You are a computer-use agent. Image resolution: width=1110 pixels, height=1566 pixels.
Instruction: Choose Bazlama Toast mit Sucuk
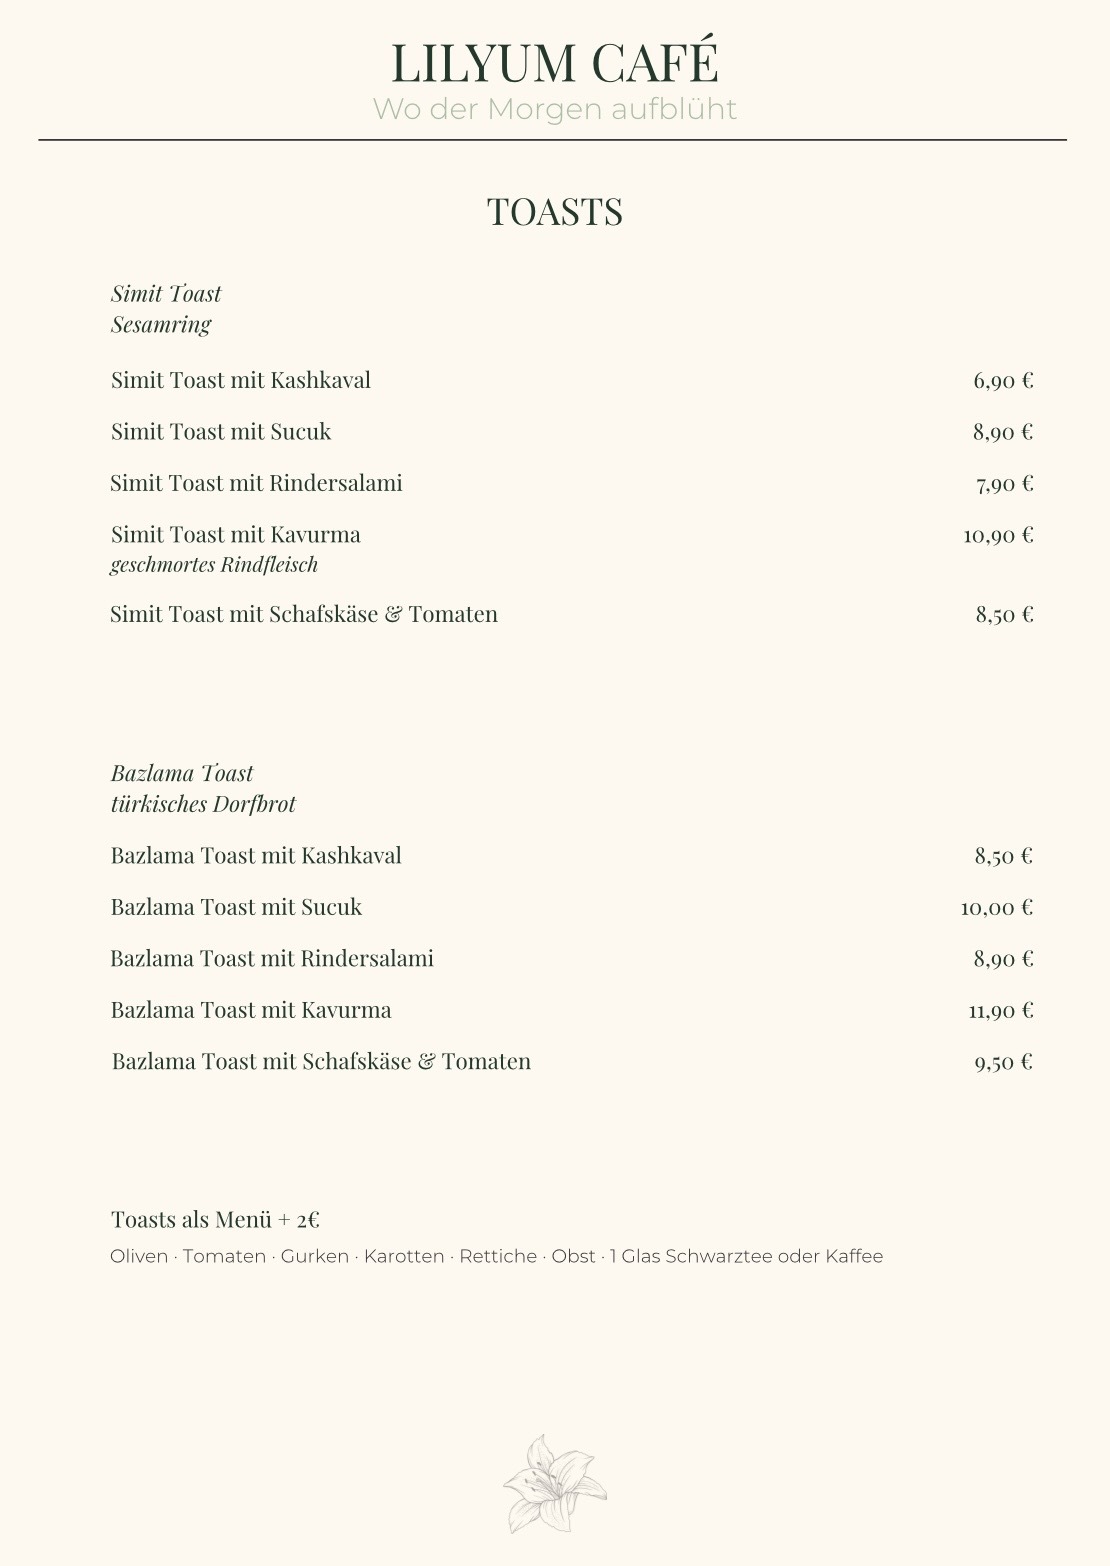click(236, 907)
